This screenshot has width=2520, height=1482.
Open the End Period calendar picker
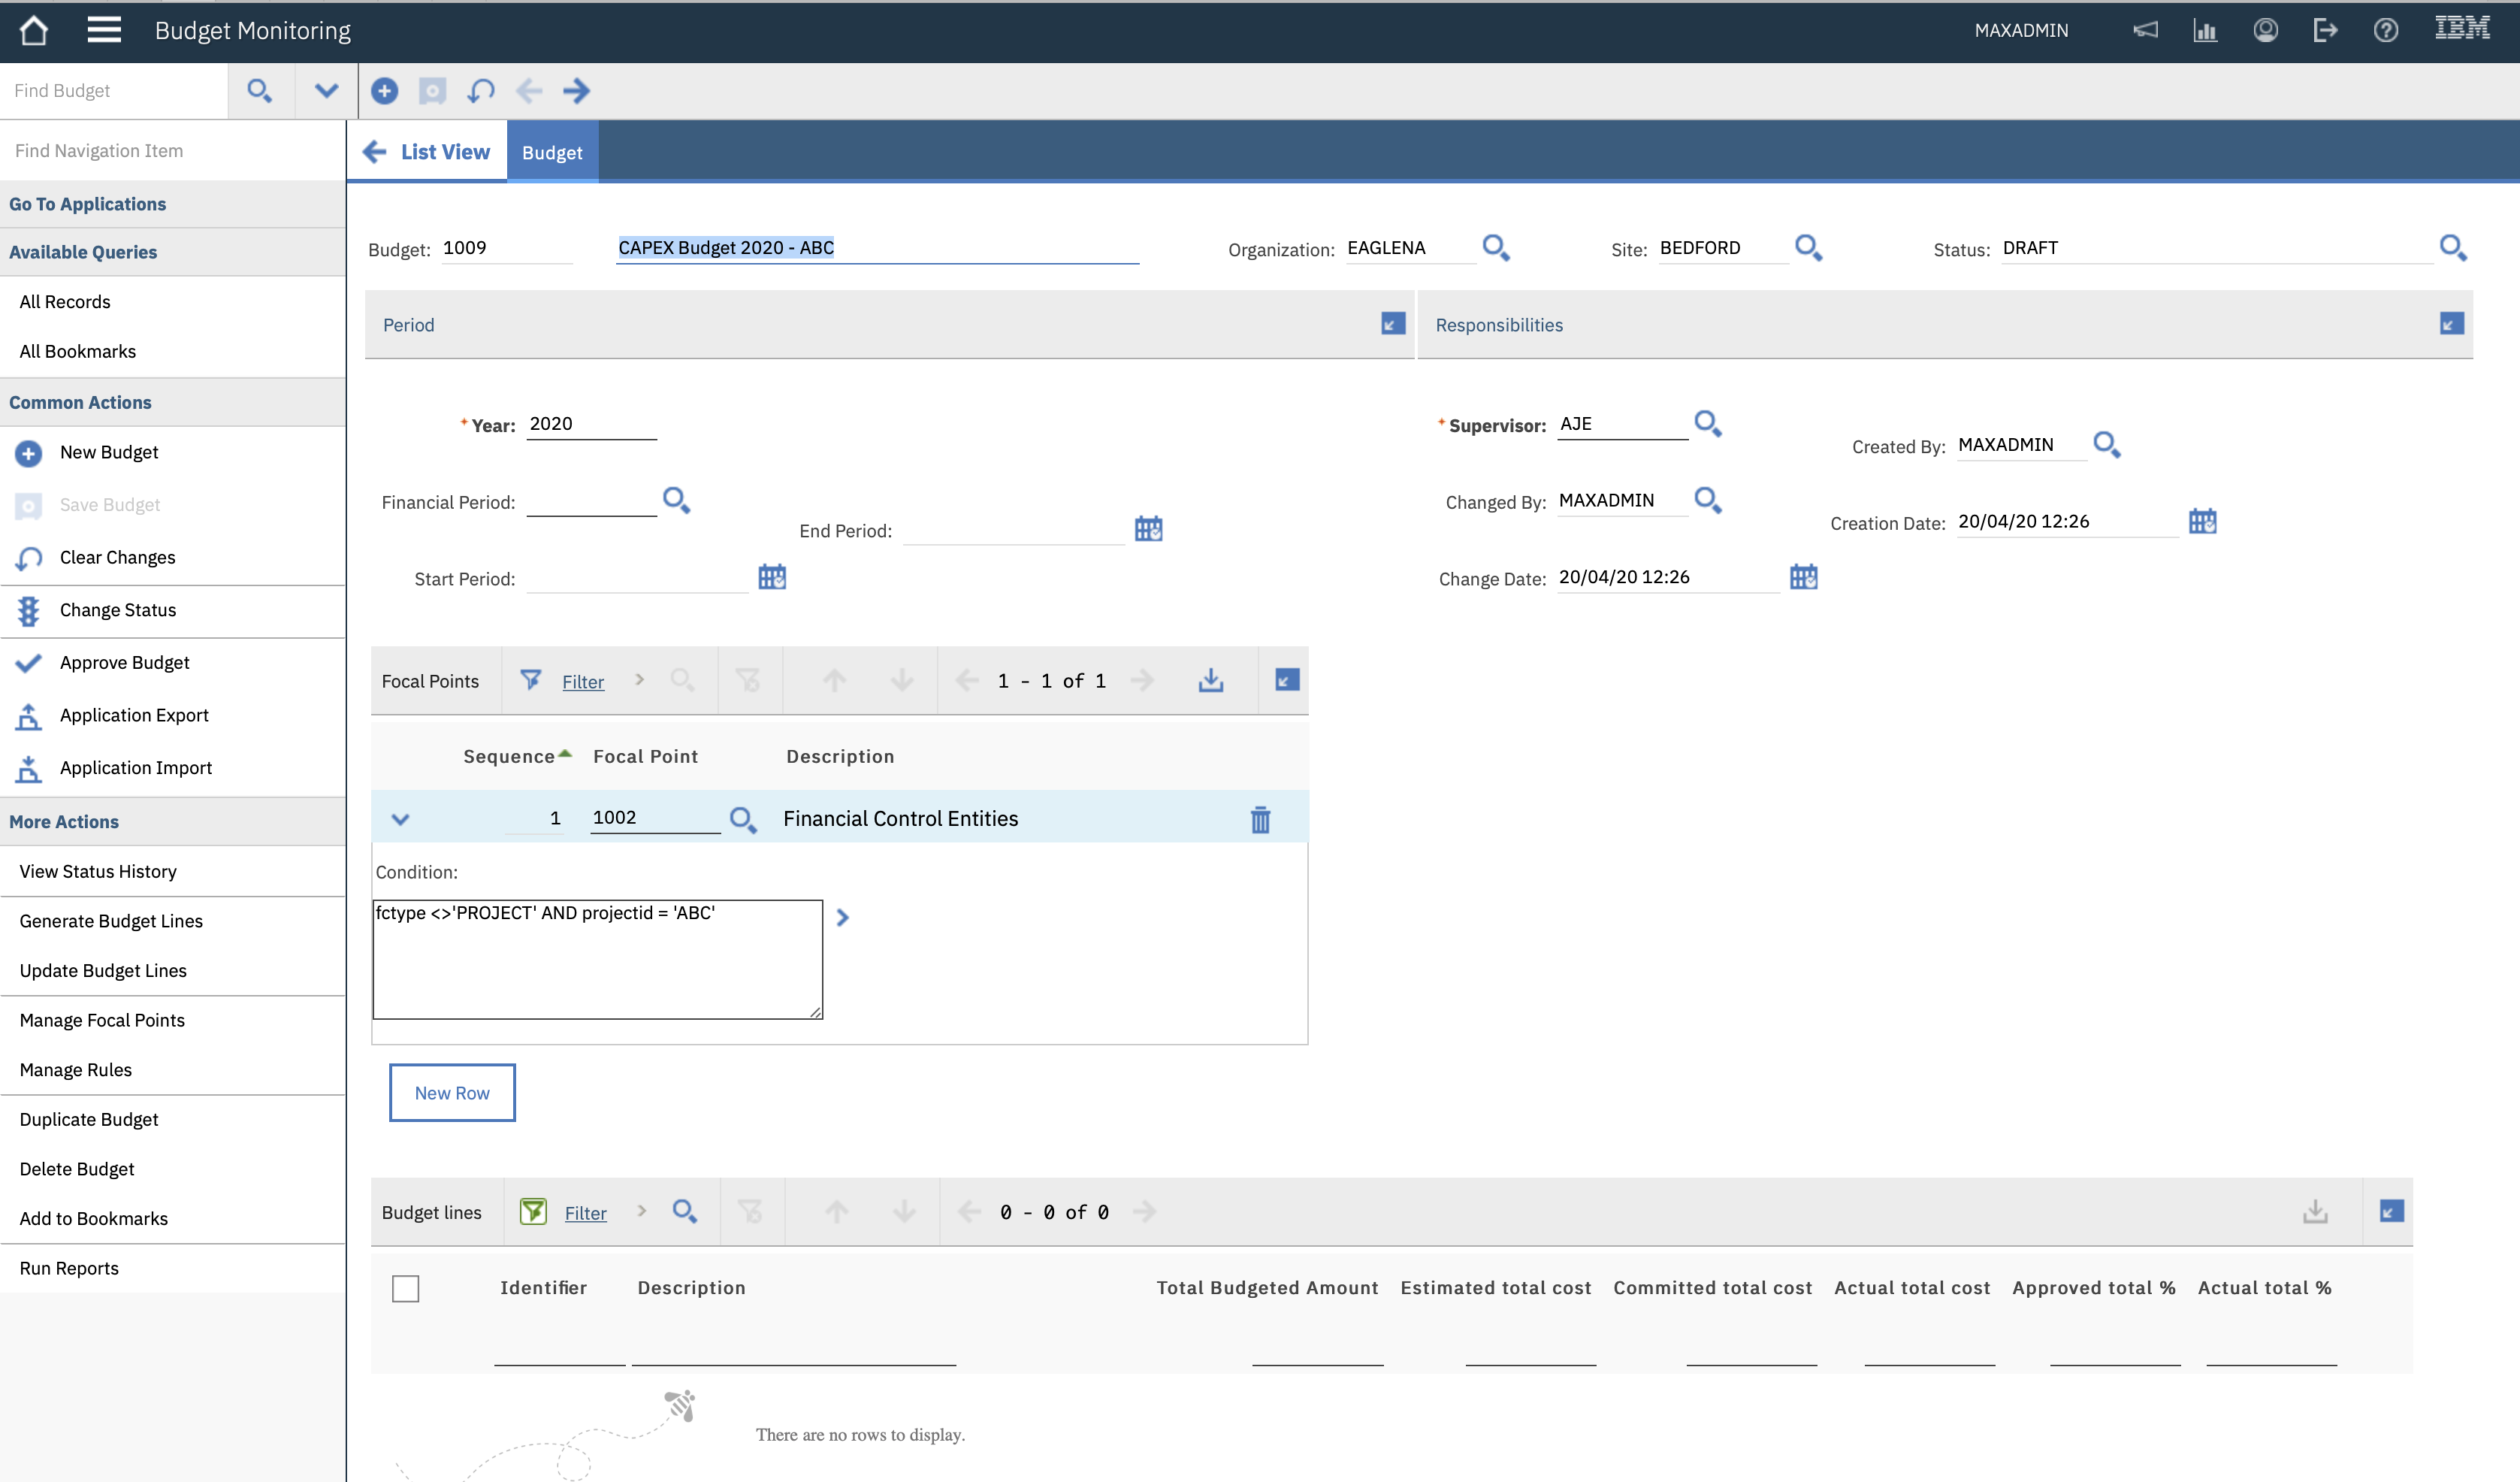click(x=1148, y=529)
